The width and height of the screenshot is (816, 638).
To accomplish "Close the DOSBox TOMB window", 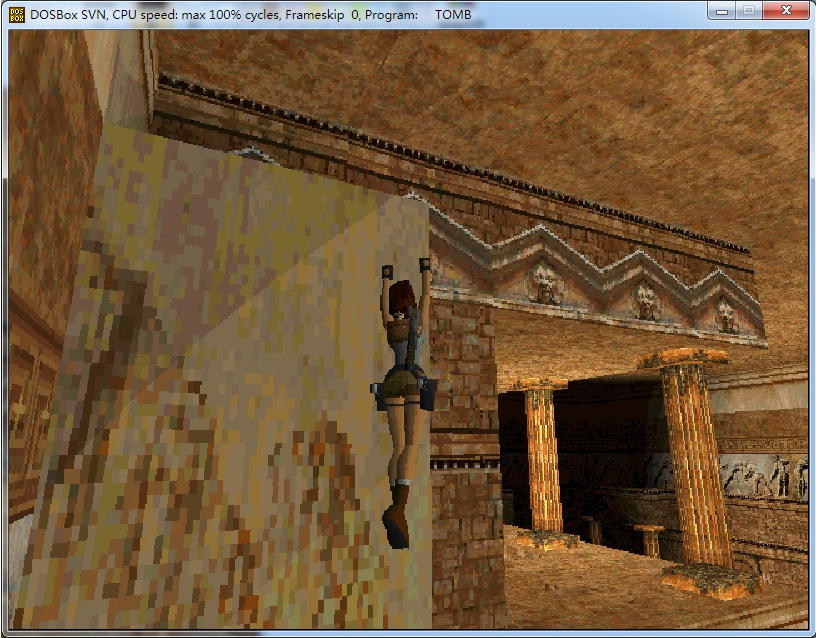I will pyautogui.click(x=786, y=10).
